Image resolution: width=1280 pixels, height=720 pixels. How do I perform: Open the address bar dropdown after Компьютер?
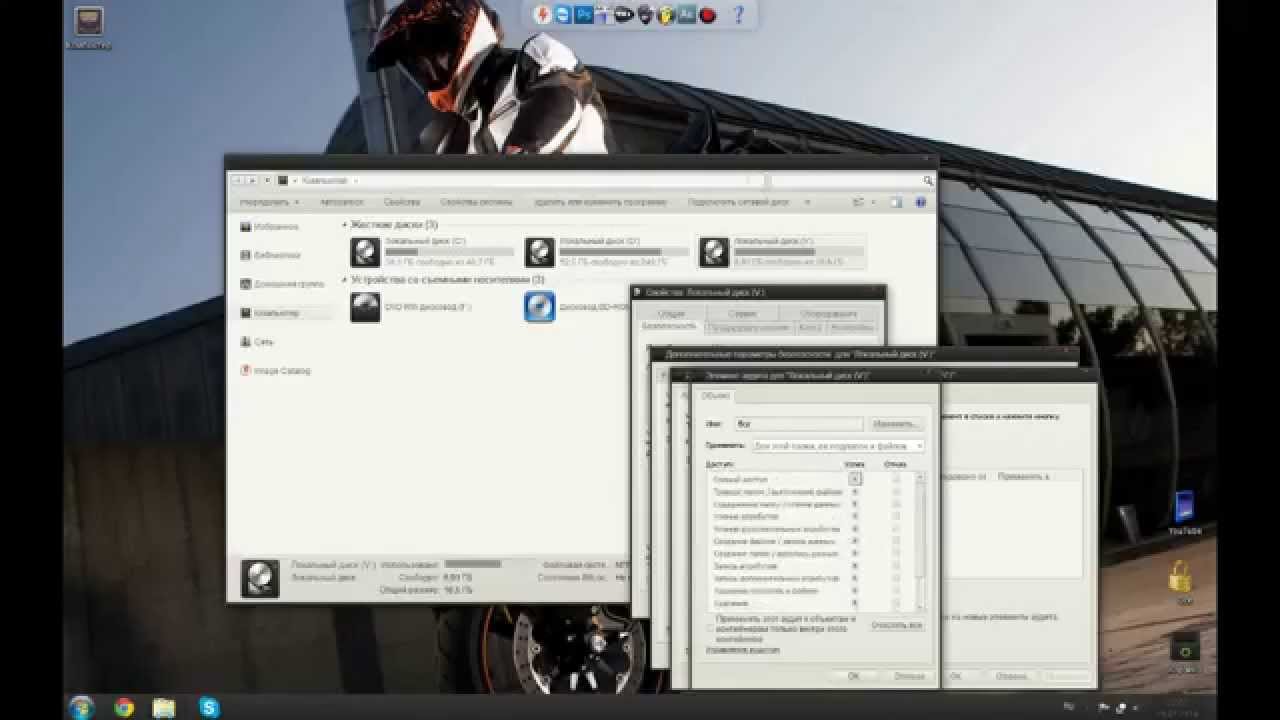pos(355,181)
